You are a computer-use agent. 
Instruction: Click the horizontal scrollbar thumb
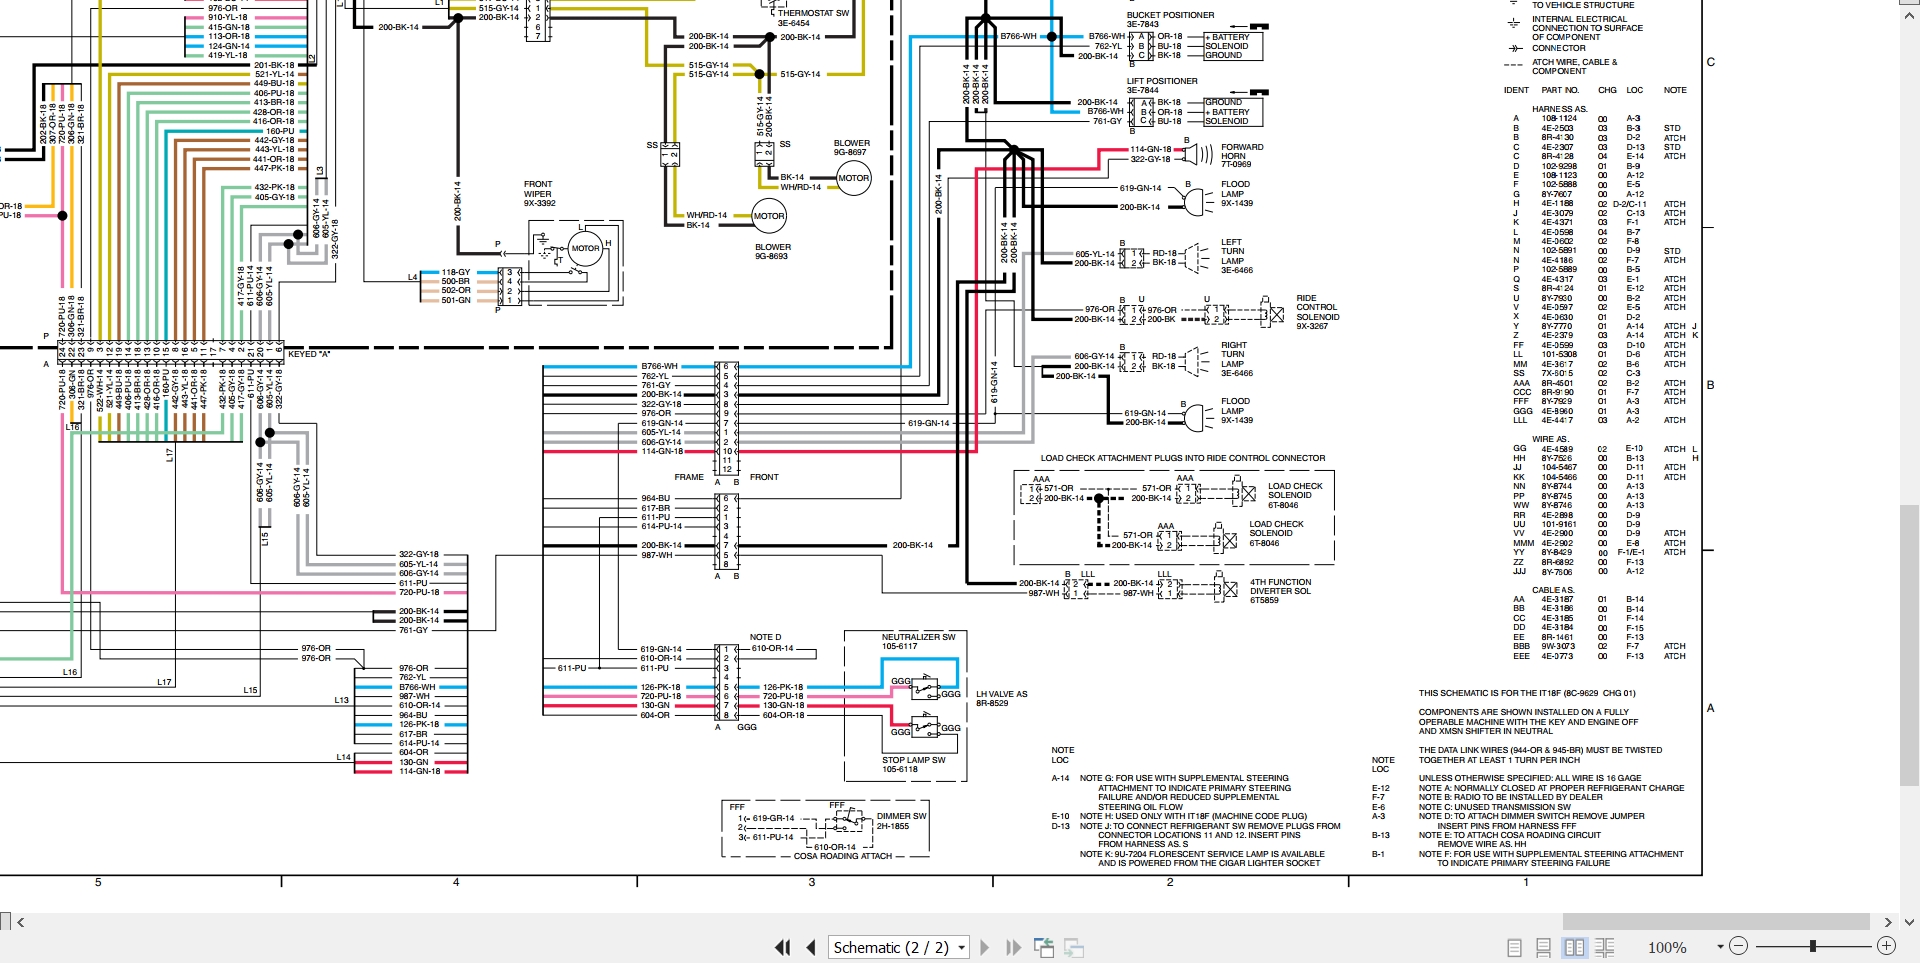[1716, 921]
